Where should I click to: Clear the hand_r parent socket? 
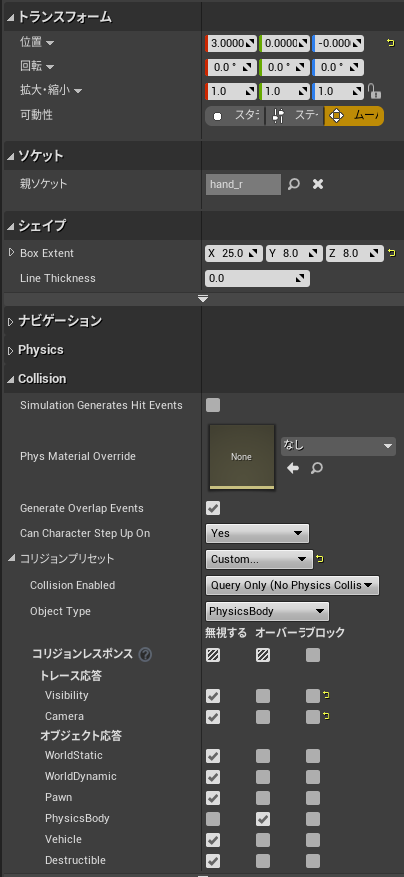click(x=318, y=184)
